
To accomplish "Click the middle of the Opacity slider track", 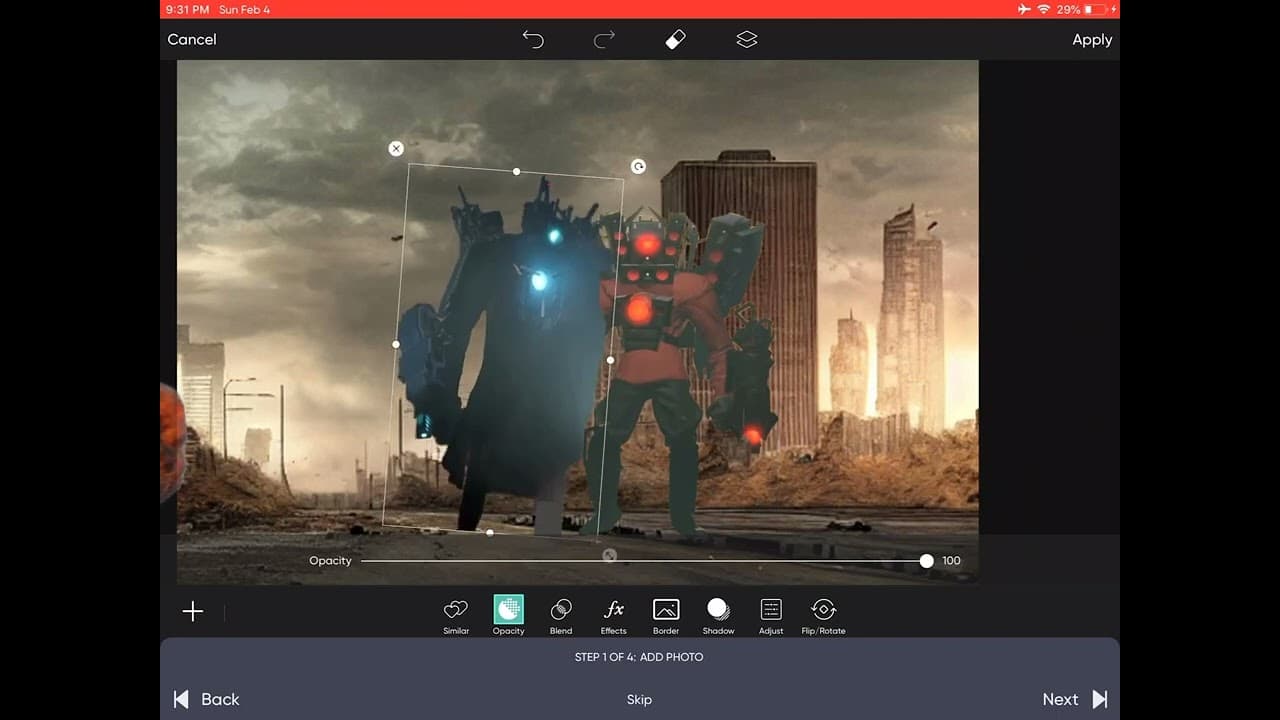I will tap(644, 561).
